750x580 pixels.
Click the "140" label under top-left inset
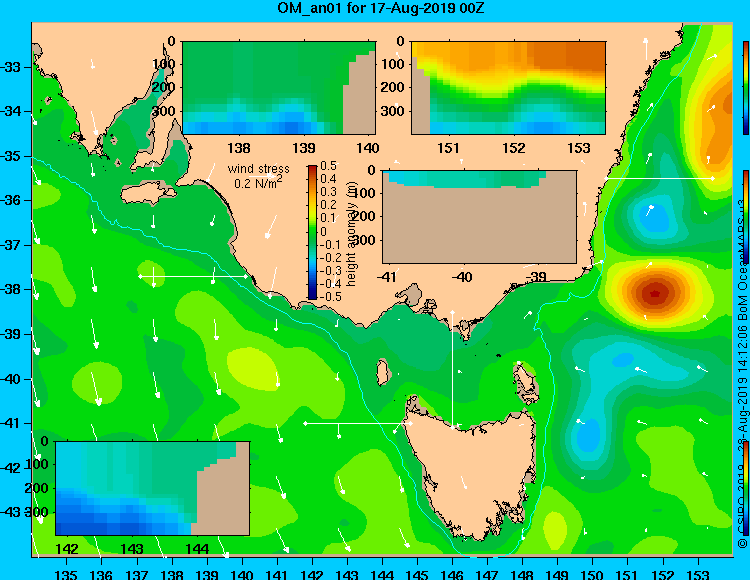367,148
